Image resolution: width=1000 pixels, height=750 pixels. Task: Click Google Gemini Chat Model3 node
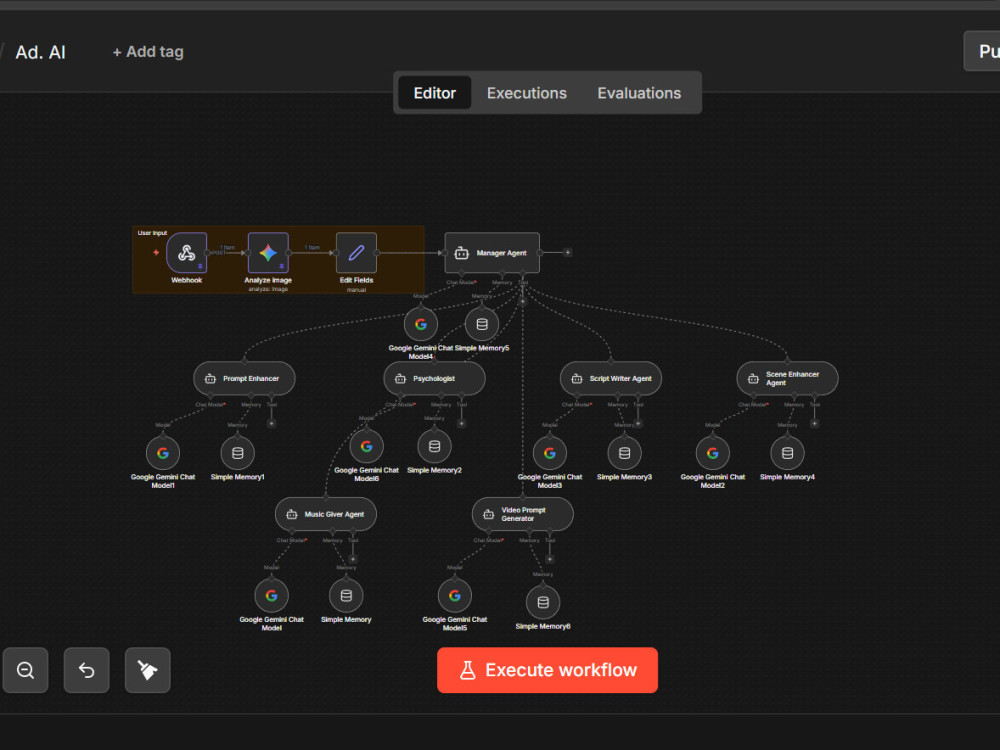(x=550, y=453)
